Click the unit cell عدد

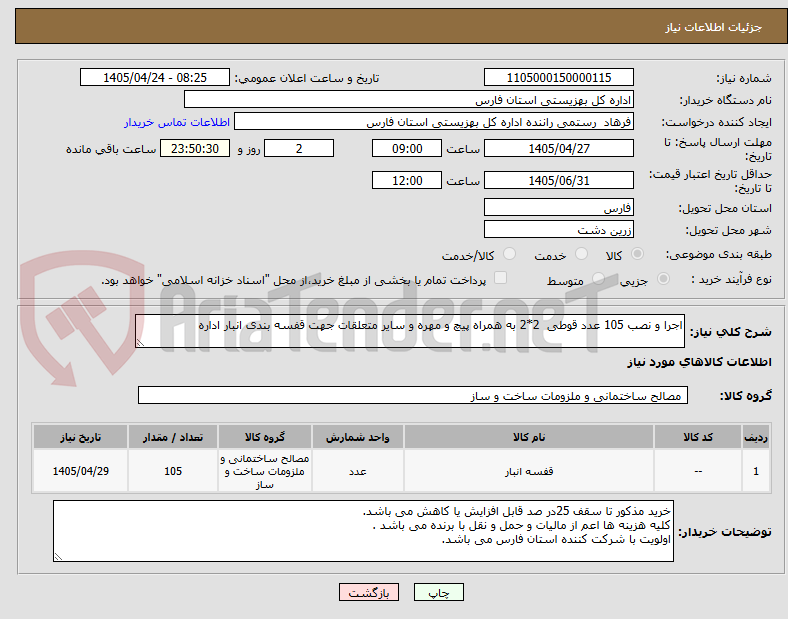click(357, 471)
